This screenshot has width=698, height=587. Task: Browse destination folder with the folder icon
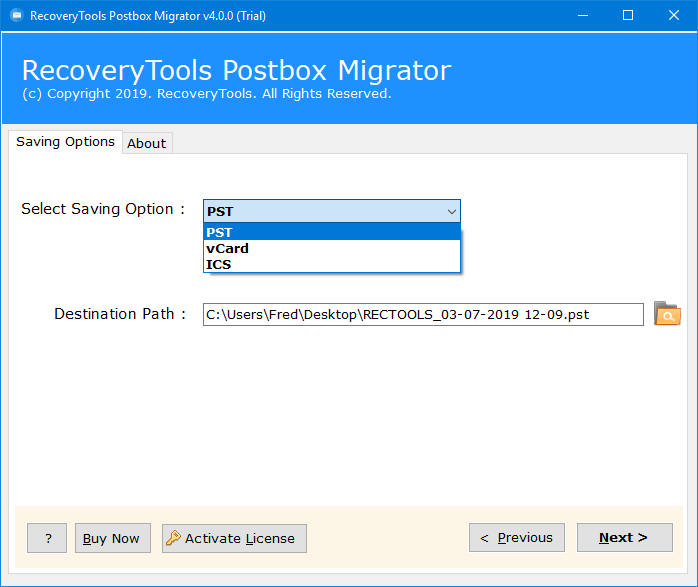point(667,314)
